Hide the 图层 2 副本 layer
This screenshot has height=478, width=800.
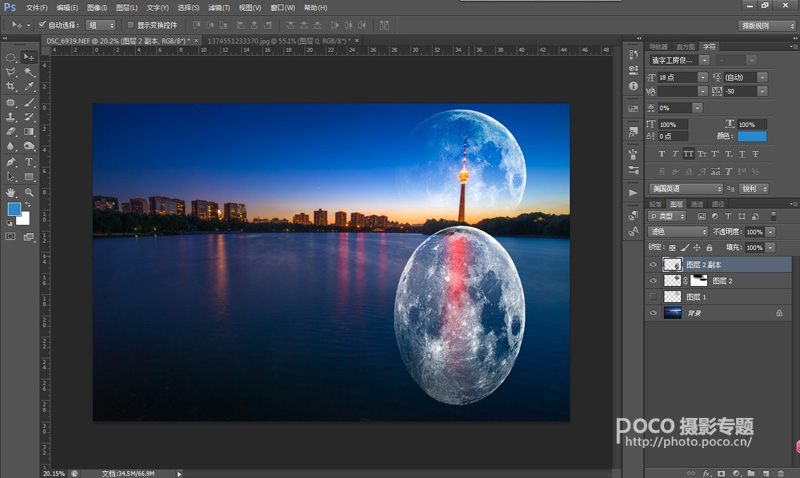pyautogui.click(x=653, y=265)
